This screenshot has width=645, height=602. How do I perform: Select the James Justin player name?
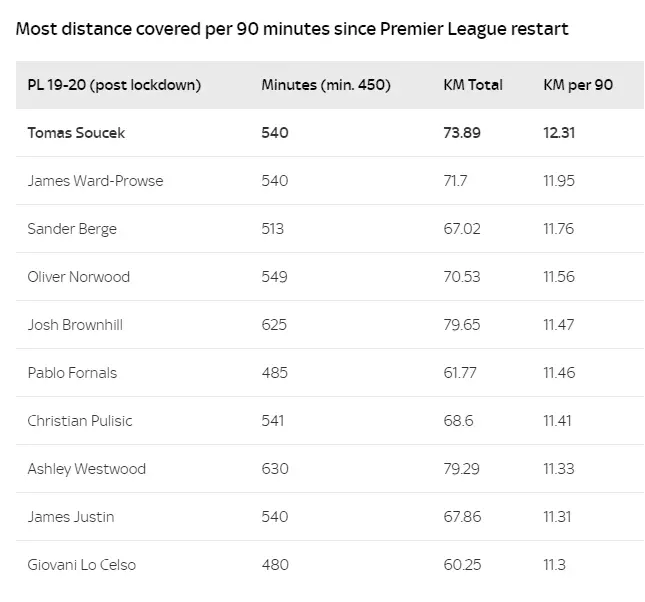pyautogui.click(x=71, y=517)
